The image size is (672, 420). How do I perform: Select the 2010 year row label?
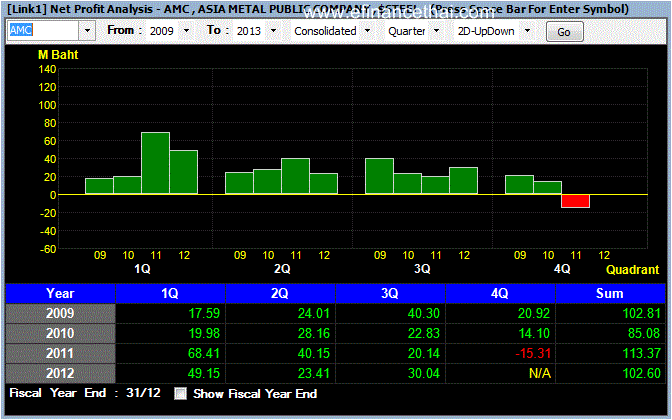coord(60,333)
